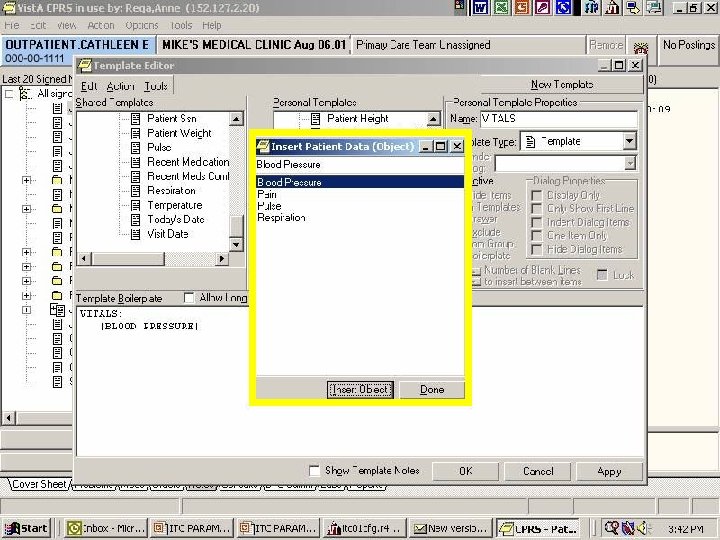Select Respiration in patient data object list
Image resolution: width=720 pixels, height=540 pixels.
point(360,218)
